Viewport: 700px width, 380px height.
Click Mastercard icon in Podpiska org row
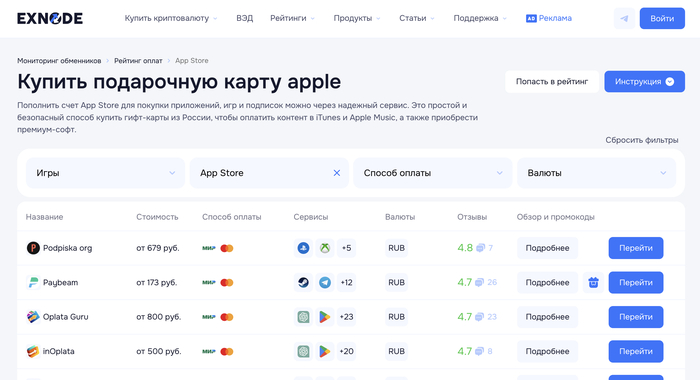227,248
